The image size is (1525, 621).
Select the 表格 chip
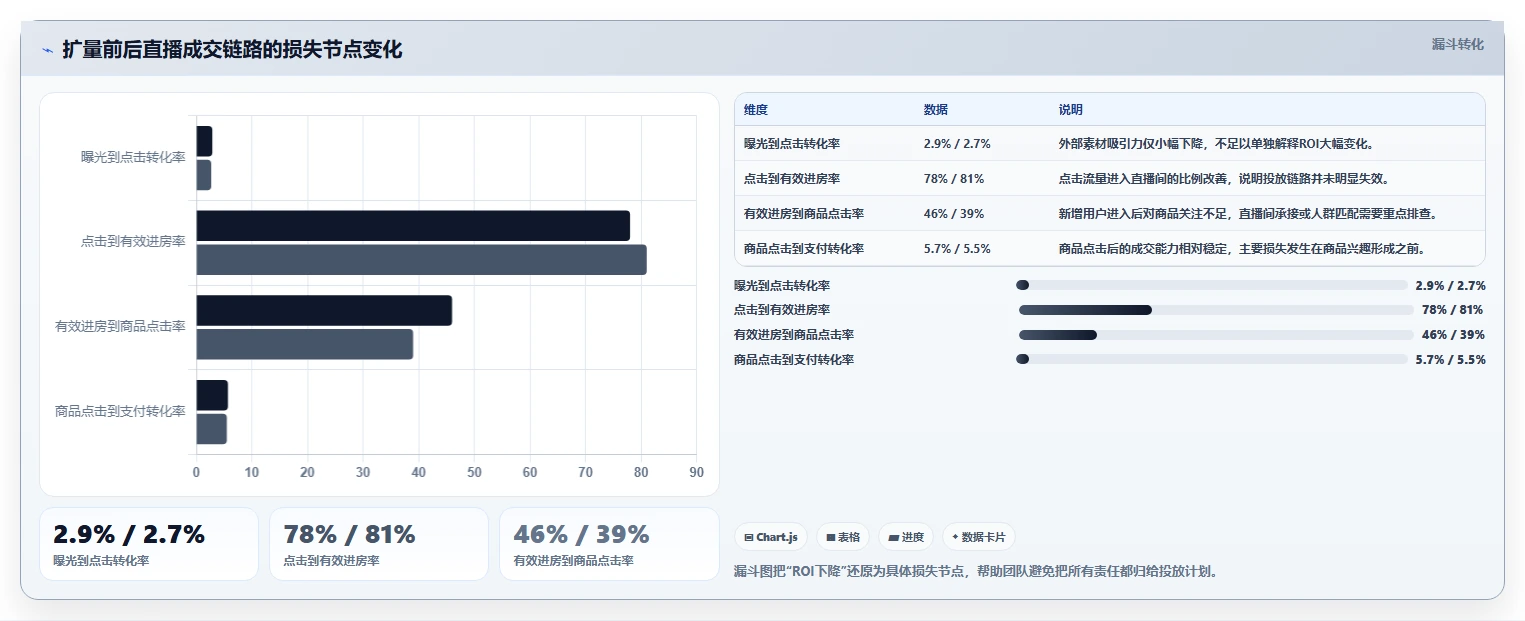843,537
